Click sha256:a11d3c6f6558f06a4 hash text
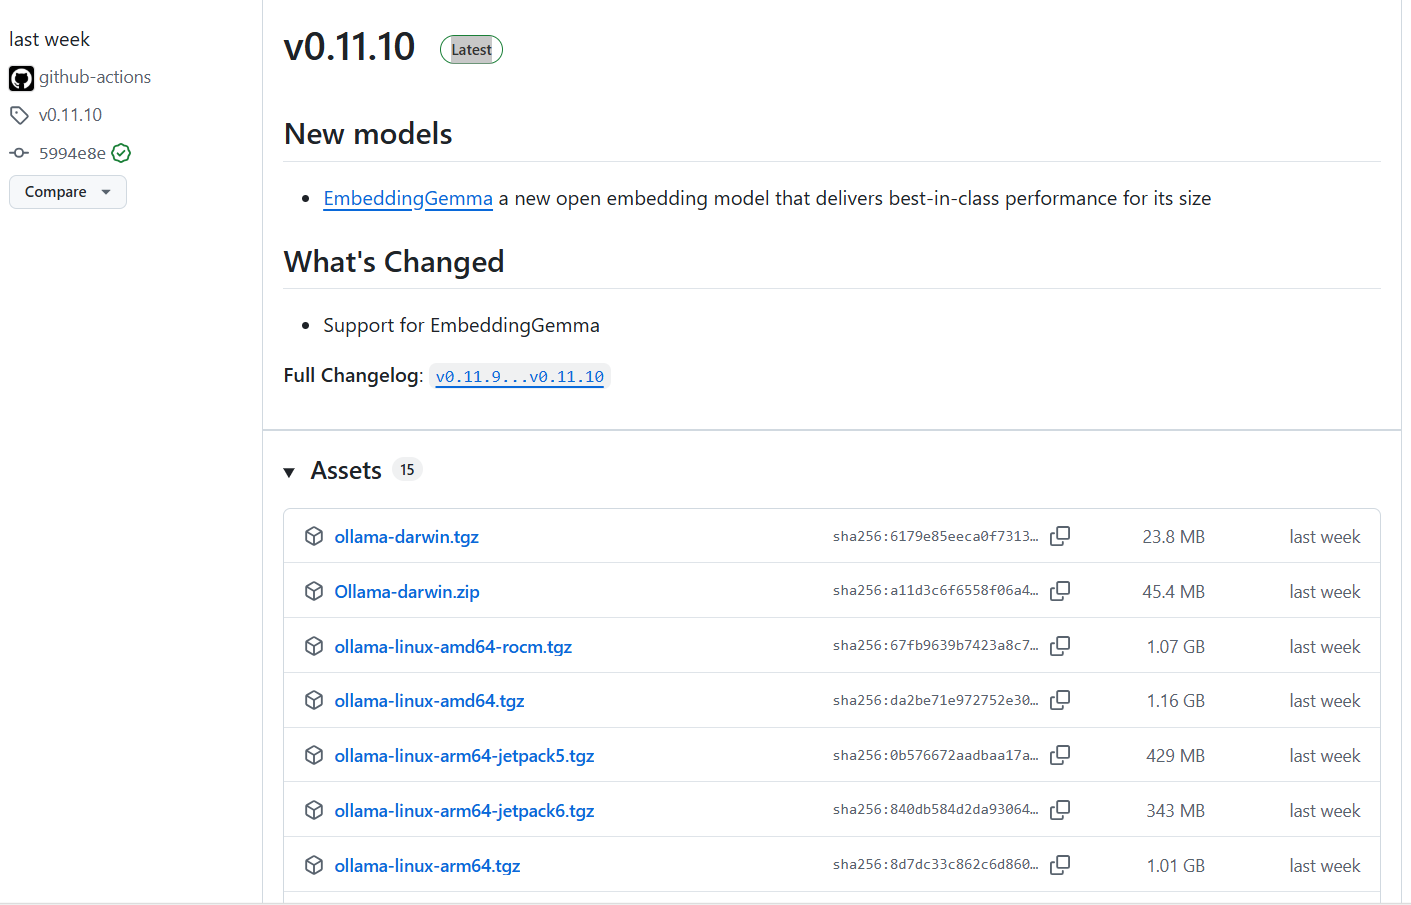 point(935,591)
